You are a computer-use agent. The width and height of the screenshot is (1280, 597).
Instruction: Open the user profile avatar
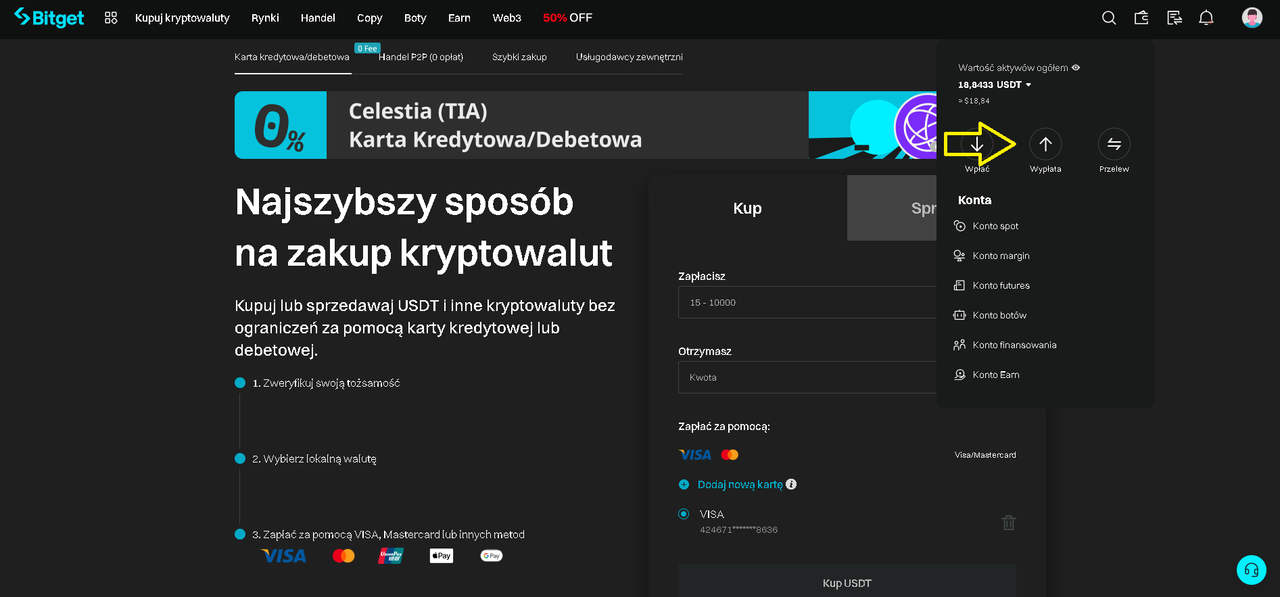click(x=1252, y=18)
